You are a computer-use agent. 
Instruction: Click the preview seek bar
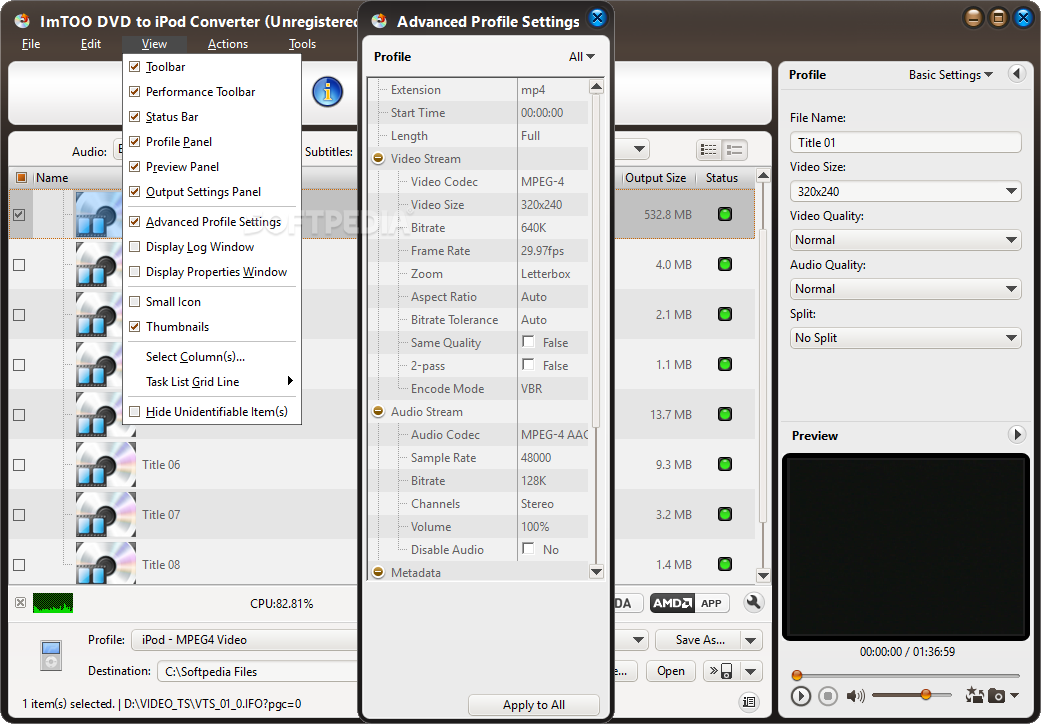(x=906, y=676)
